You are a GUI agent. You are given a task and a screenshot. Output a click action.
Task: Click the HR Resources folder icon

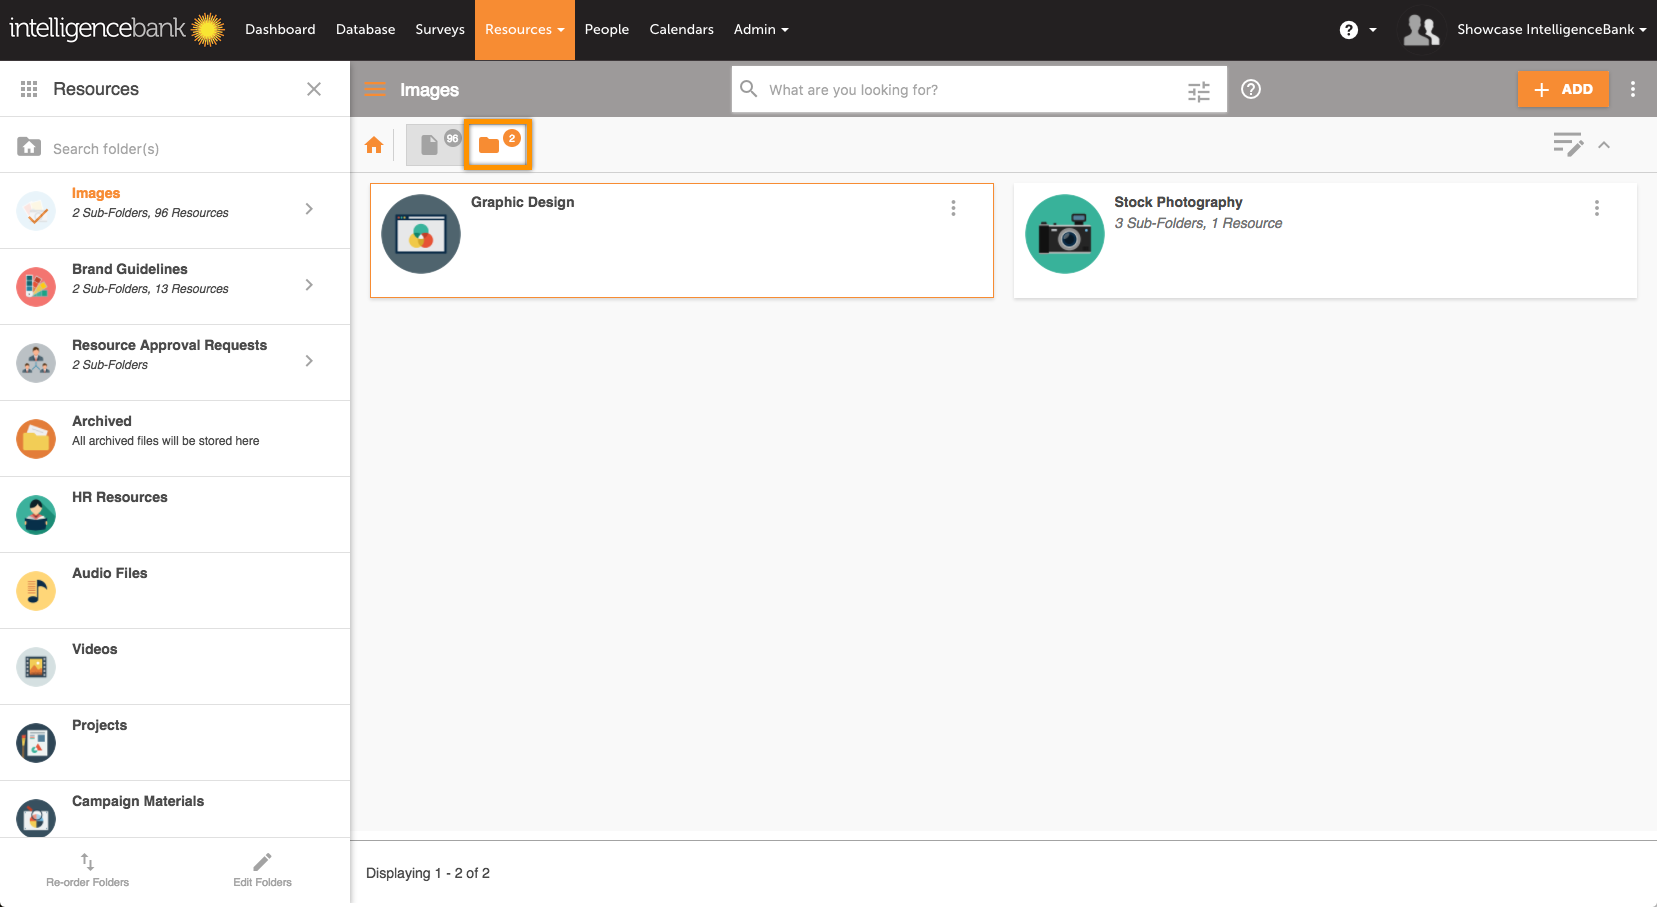click(36, 515)
